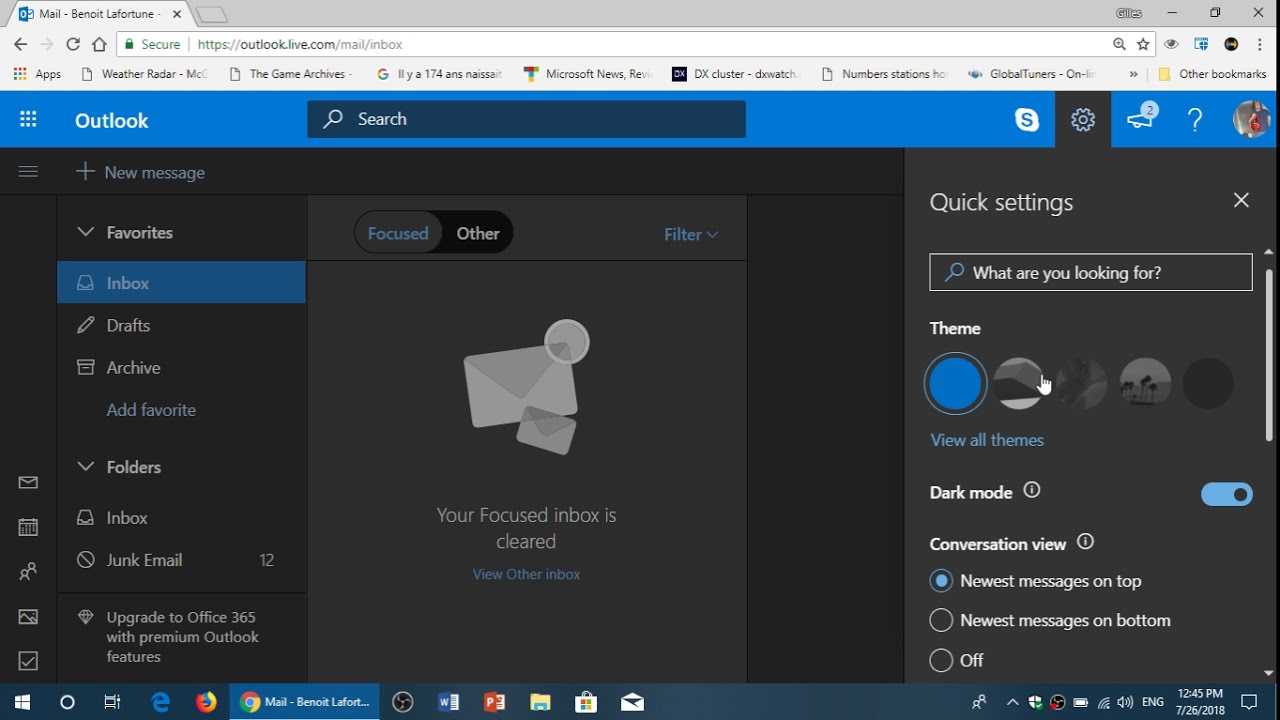Collapse the Favorites section
Screen dimensions: 1280x720
86,232
